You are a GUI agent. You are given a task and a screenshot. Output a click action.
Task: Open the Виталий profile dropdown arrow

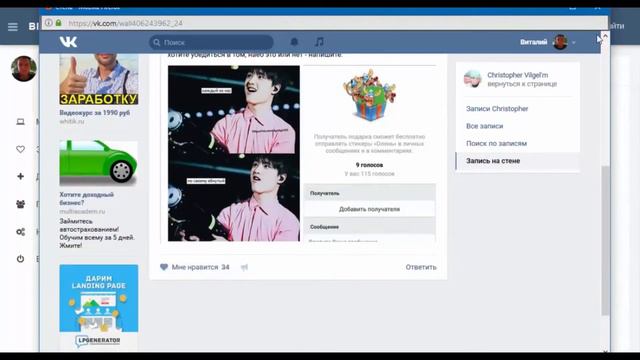[x=573, y=42]
